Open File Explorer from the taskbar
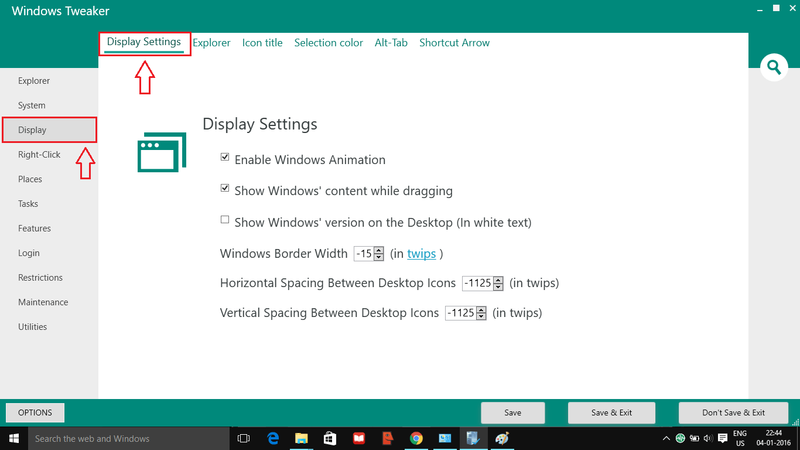Viewport: 800px width, 450px height. click(302, 438)
